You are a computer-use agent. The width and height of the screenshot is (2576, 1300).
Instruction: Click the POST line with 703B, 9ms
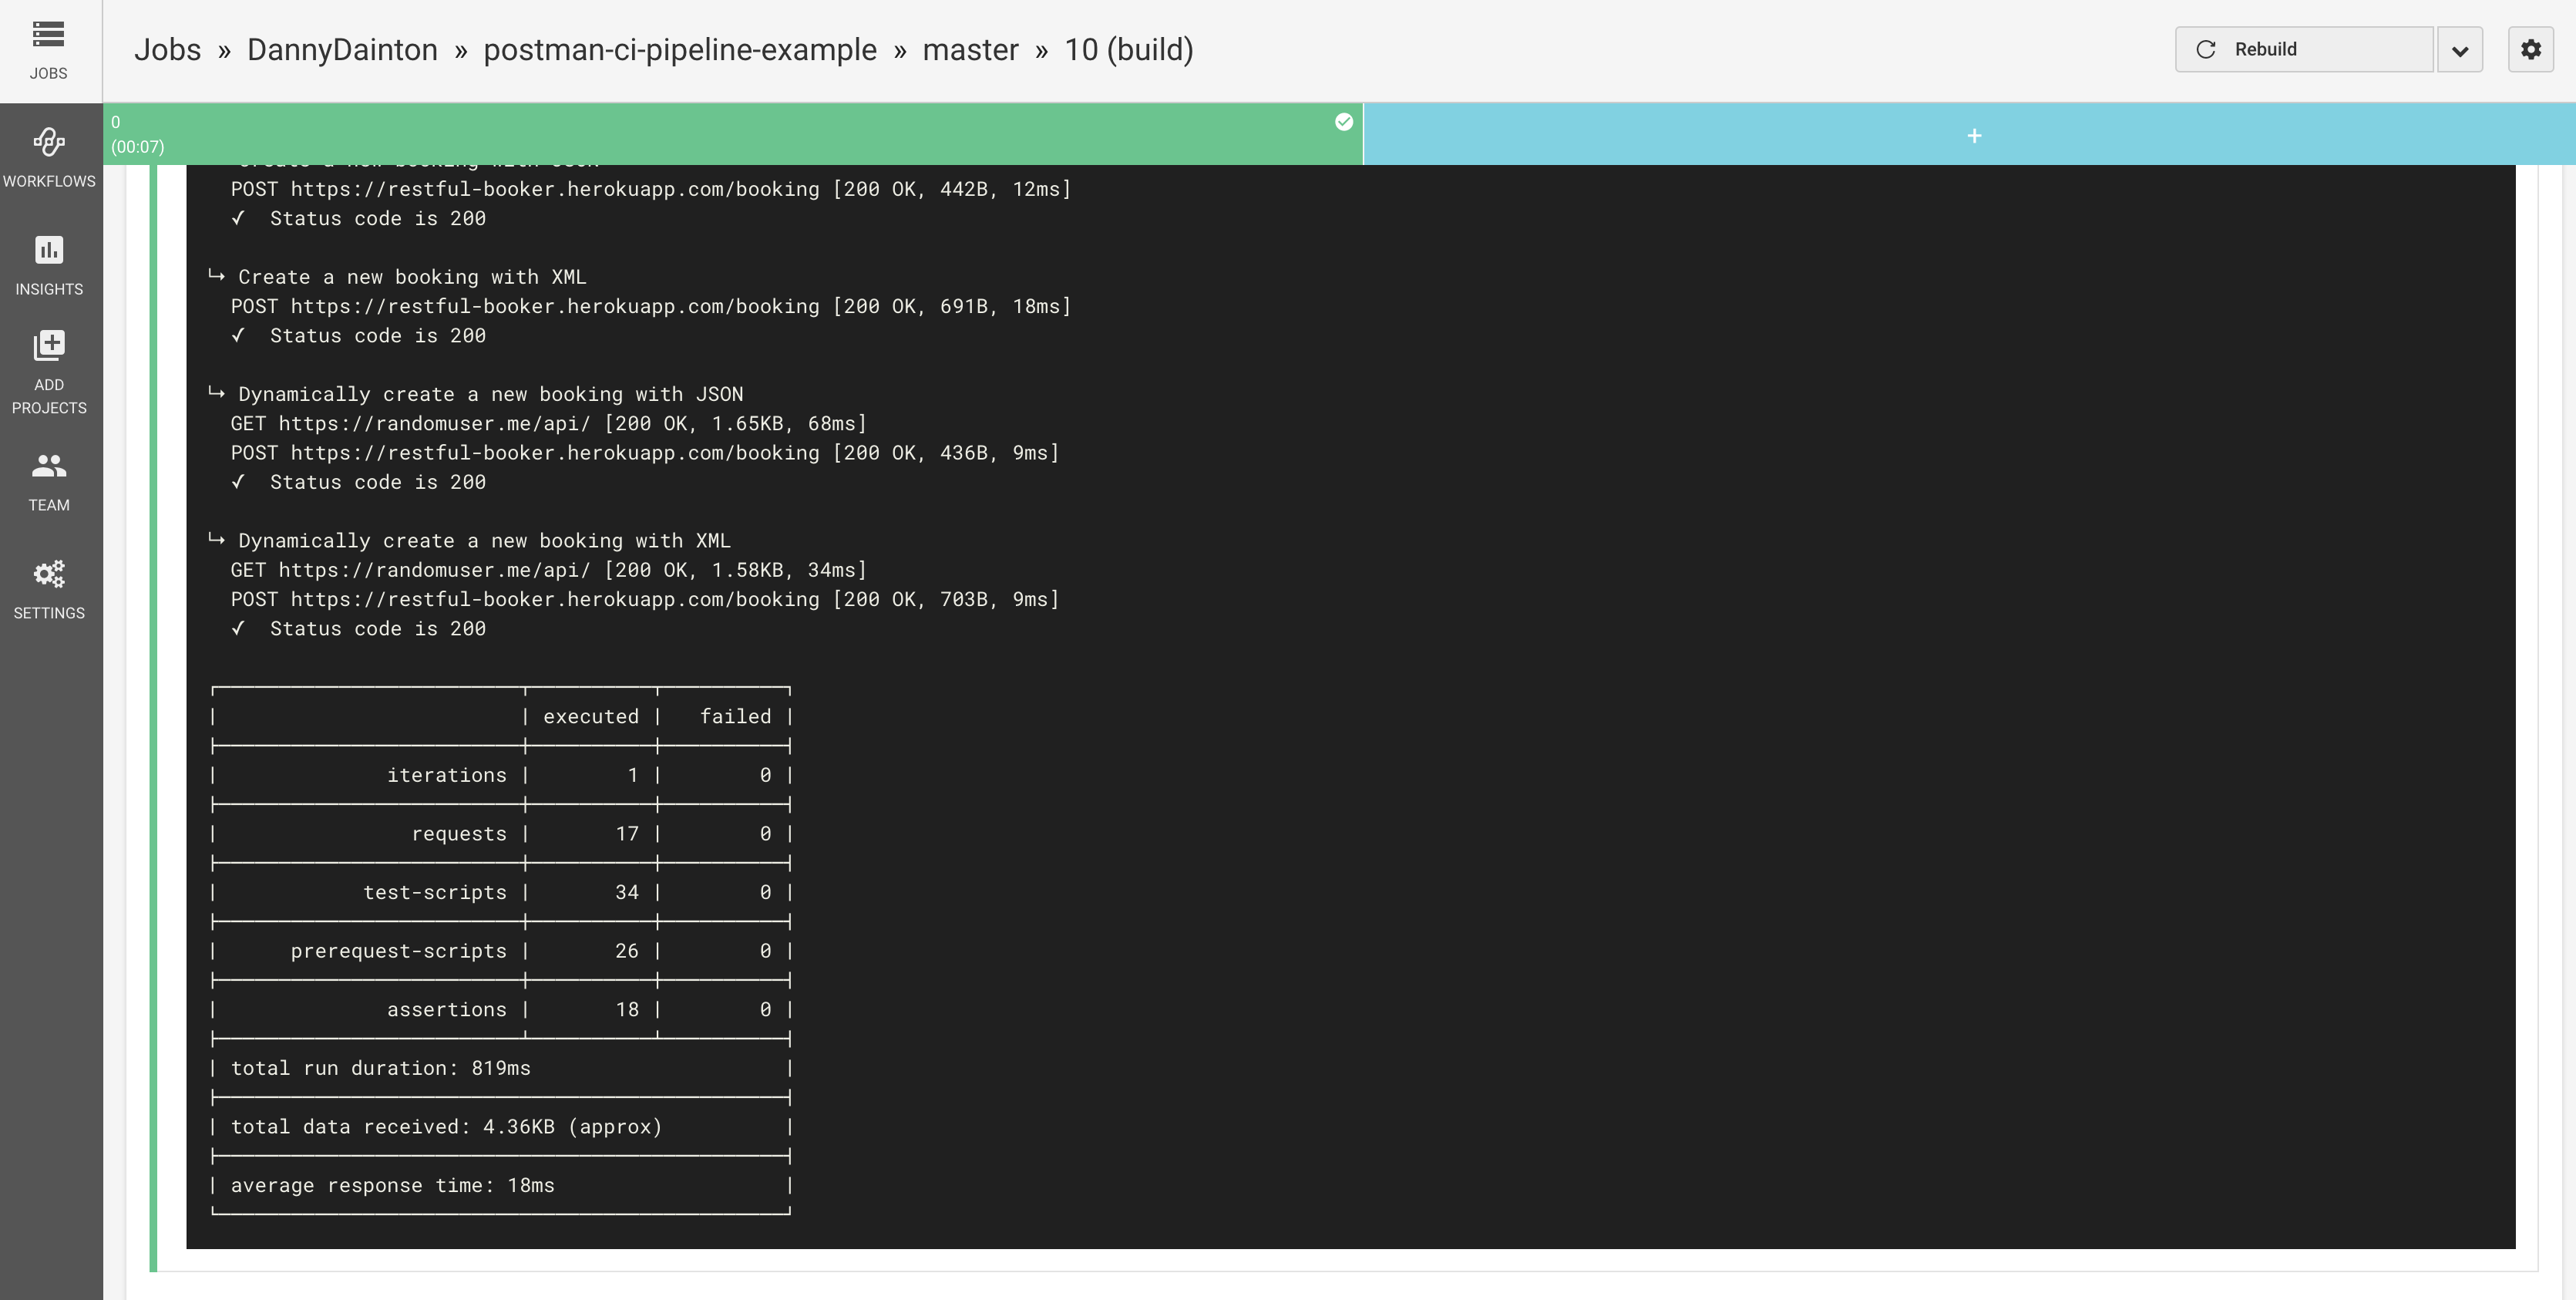click(645, 599)
